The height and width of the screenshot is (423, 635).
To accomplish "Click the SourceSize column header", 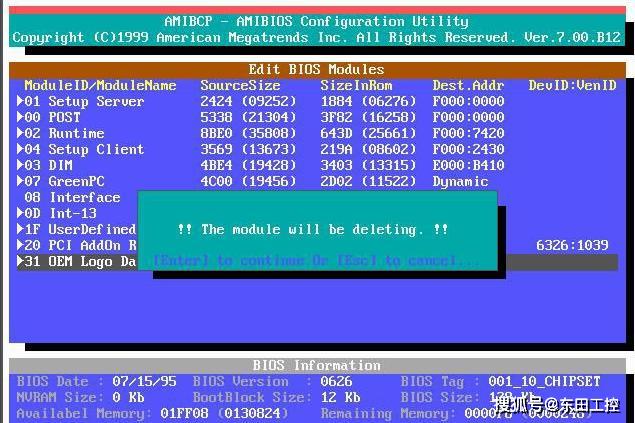I will pos(241,85).
